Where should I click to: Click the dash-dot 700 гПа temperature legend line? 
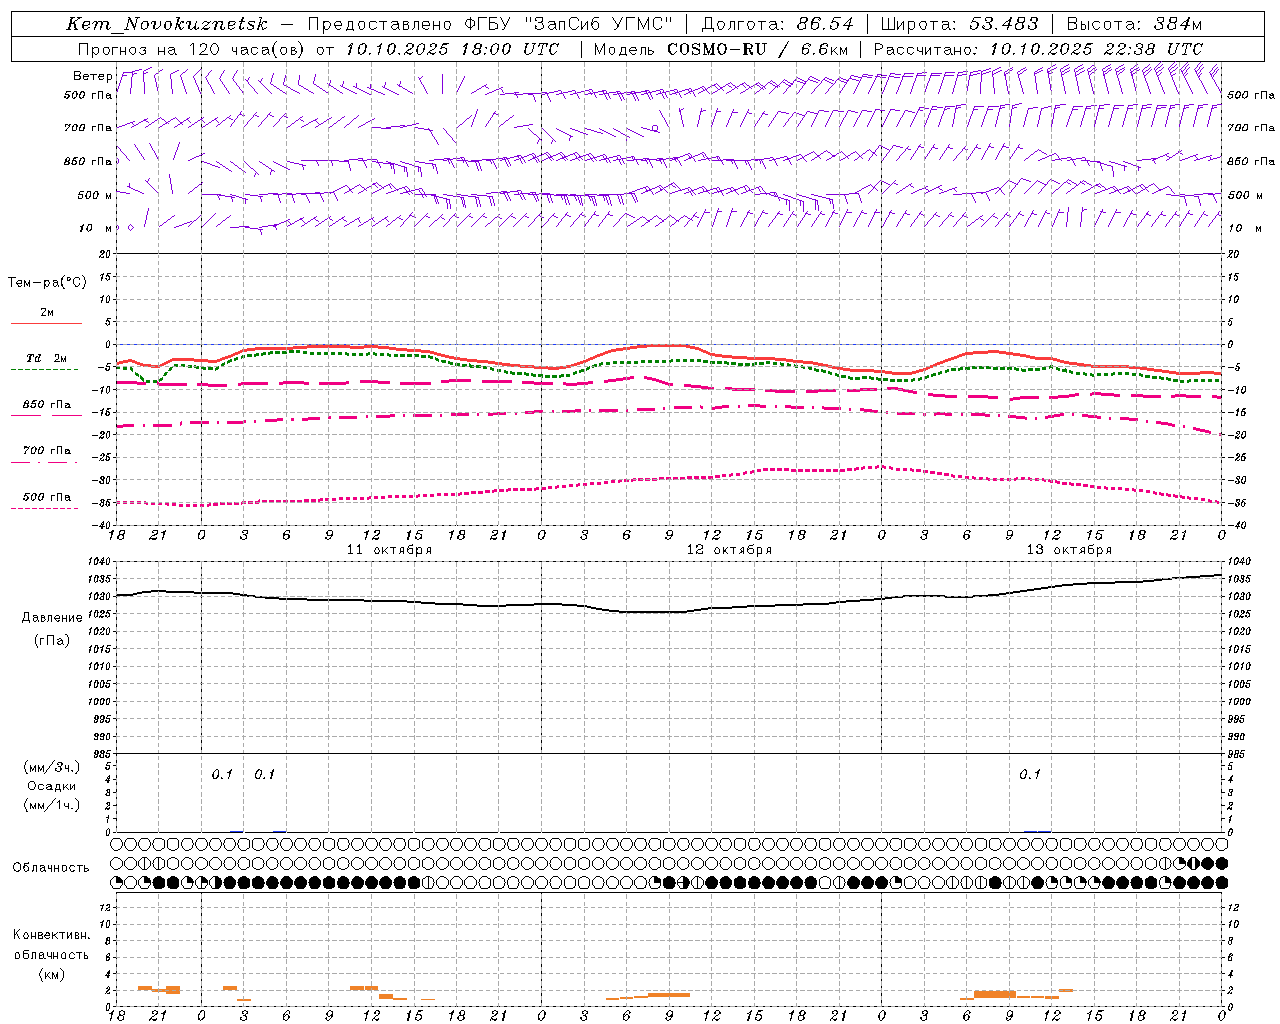pyautogui.click(x=44, y=462)
